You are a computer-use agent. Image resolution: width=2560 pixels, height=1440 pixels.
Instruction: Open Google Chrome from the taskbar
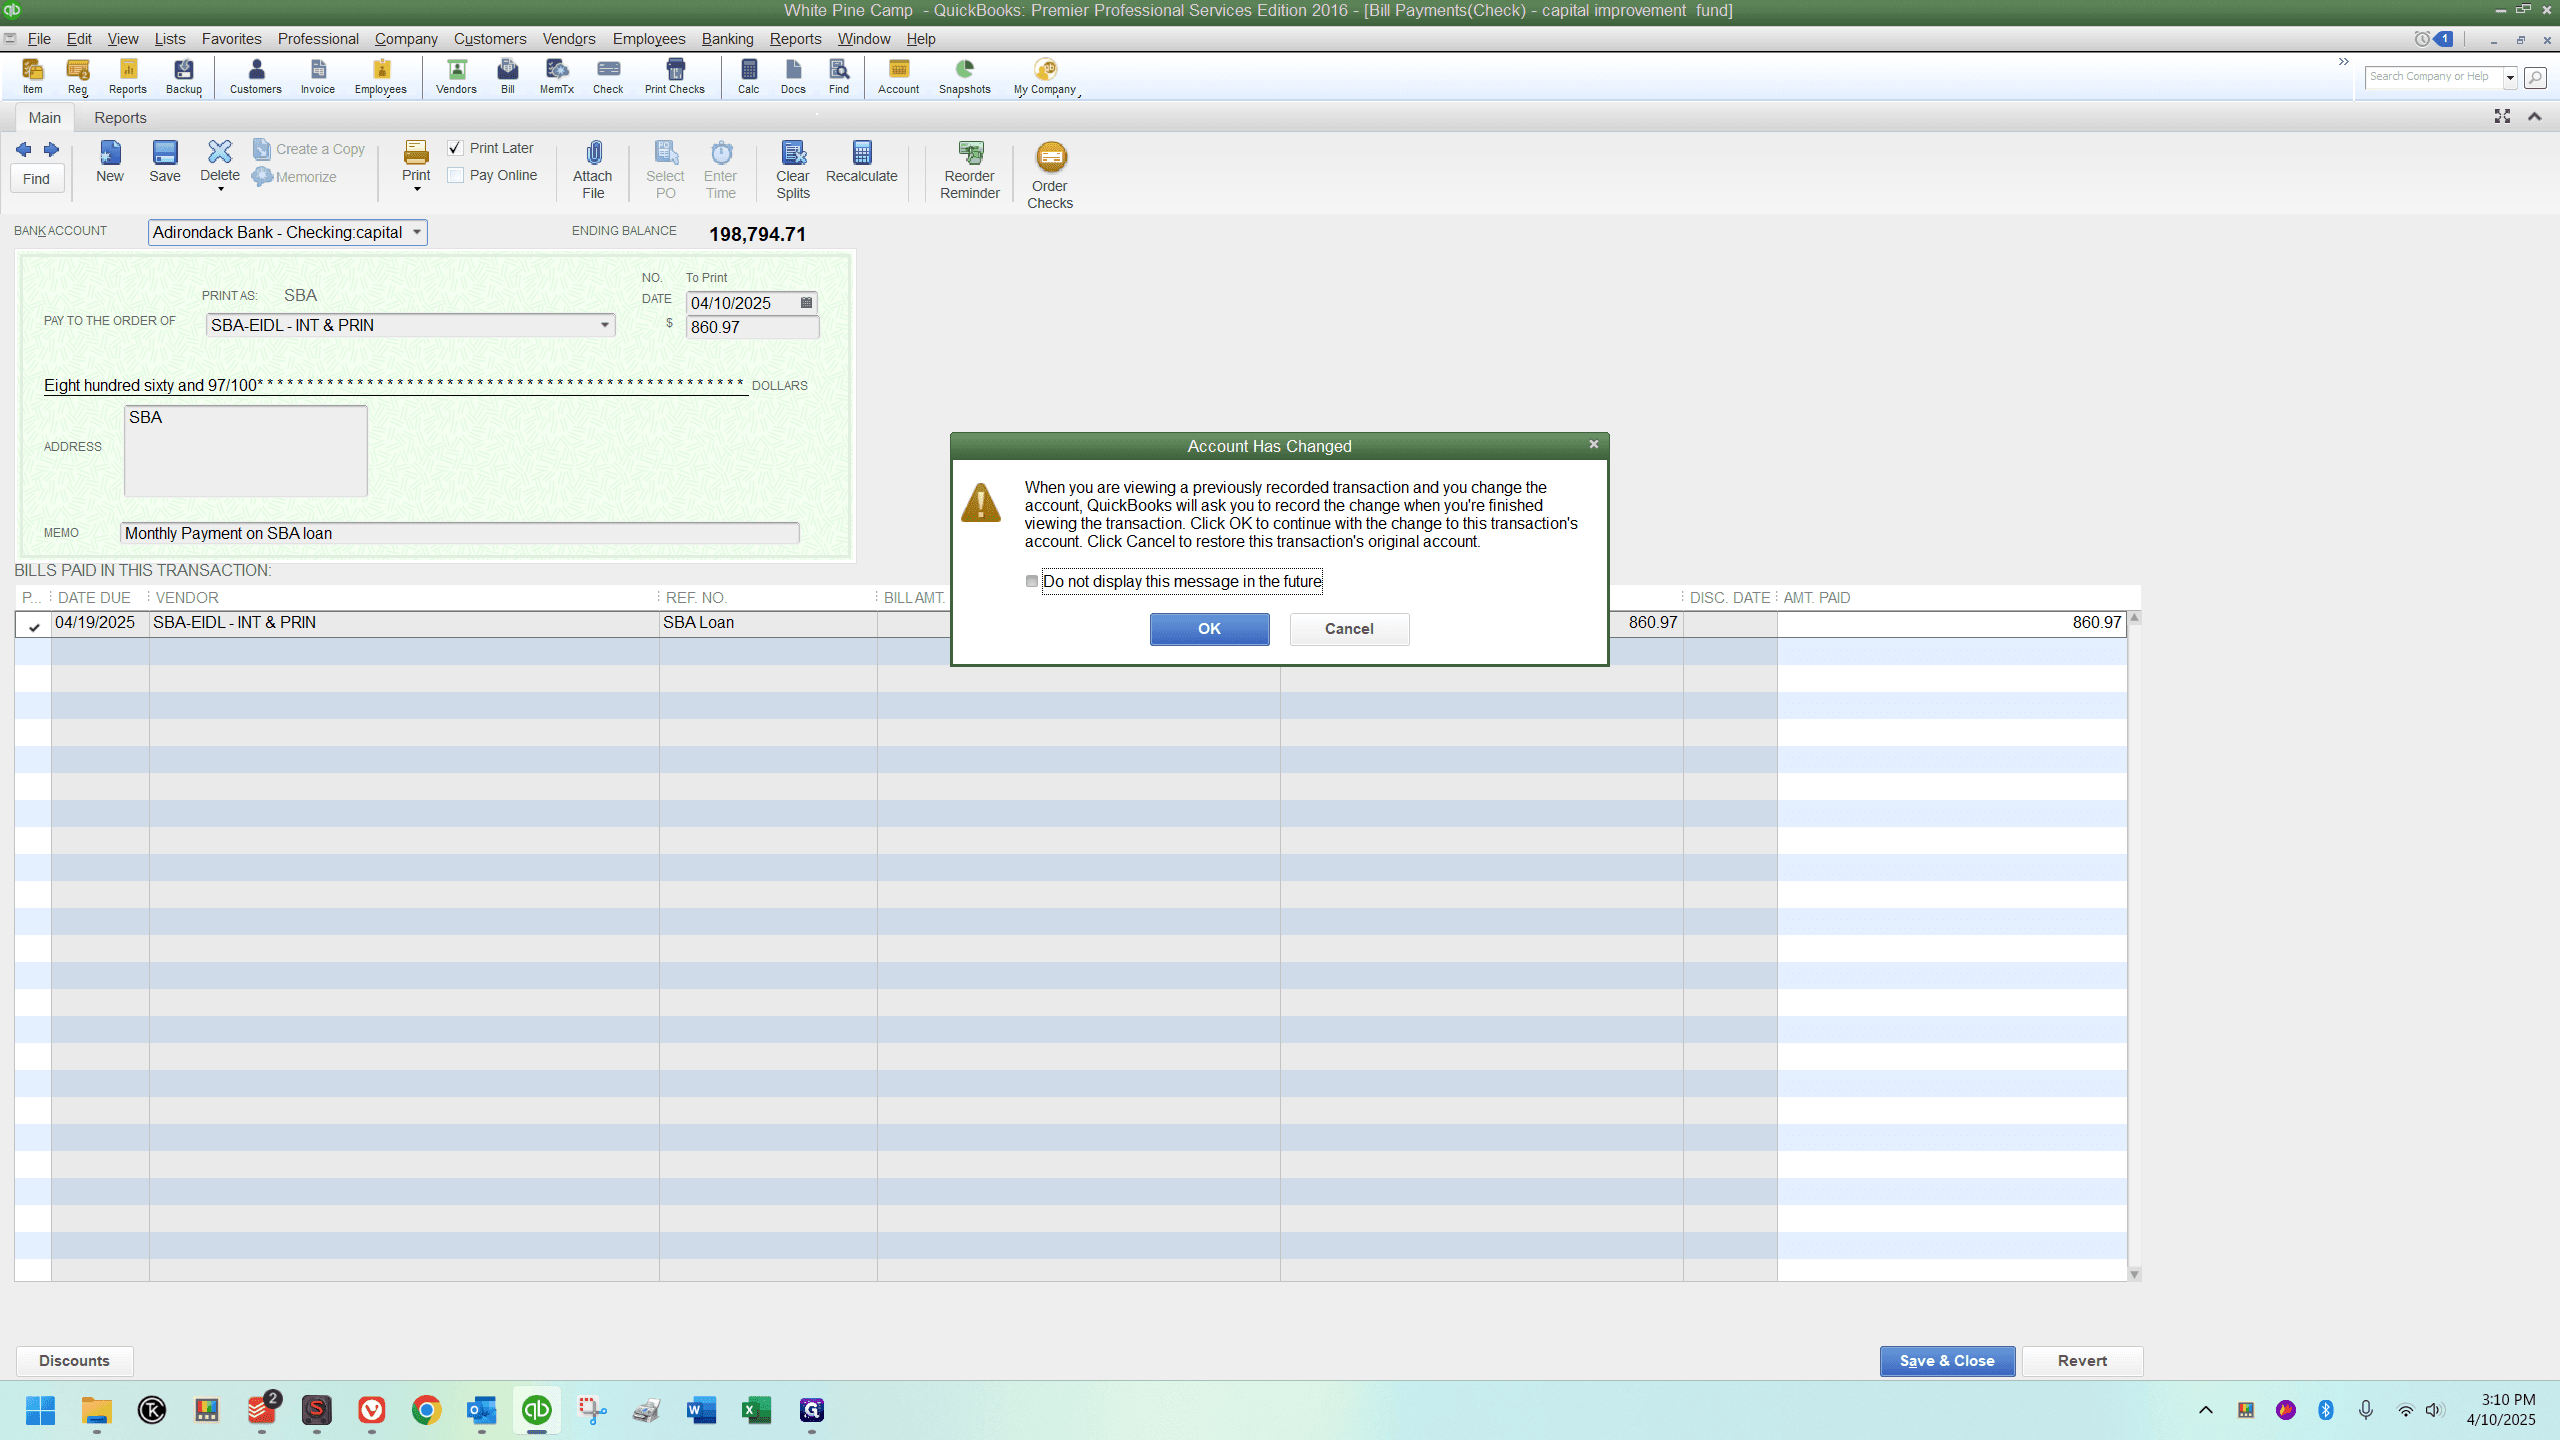pos(426,1410)
